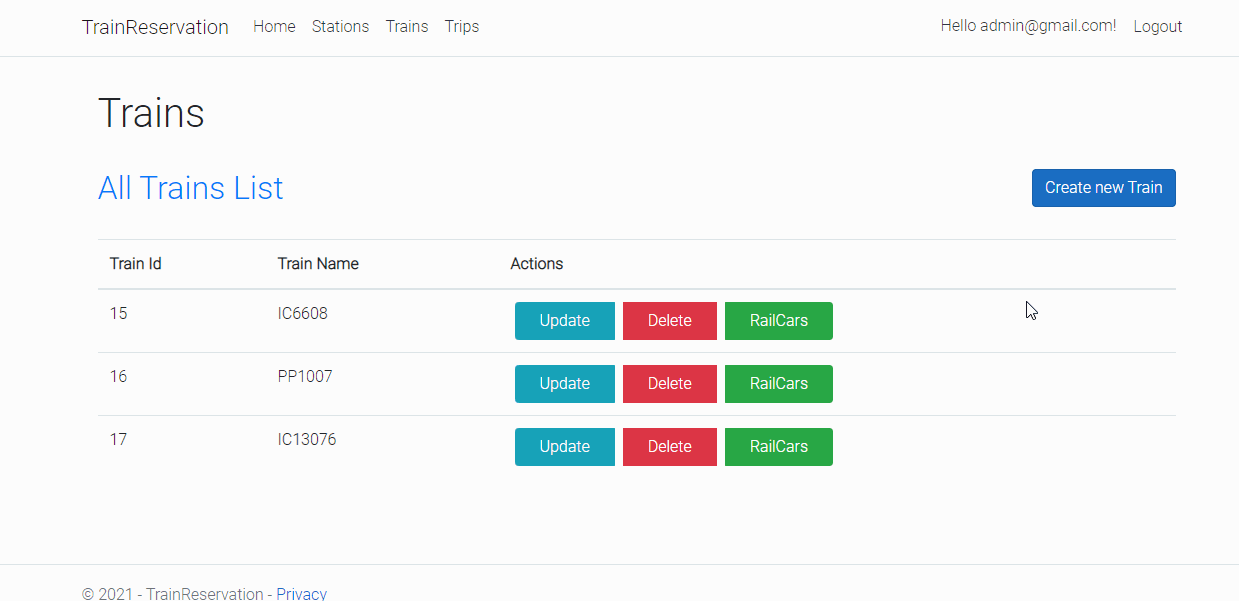Logout from the admin account

(x=1157, y=26)
